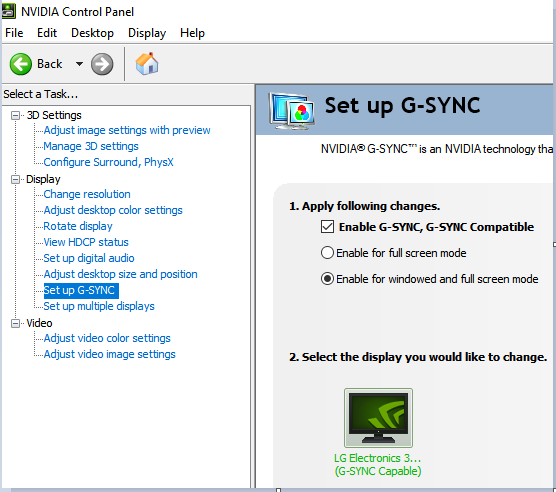Open the Desktop menu
This screenshot has height=492, width=556.
click(x=92, y=33)
